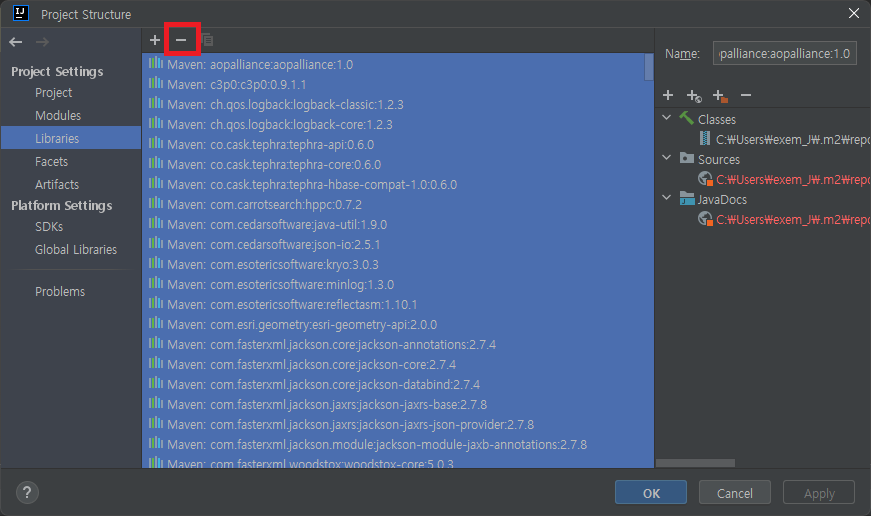Select Maven: jackson-core:2.7.4 entry
The width and height of the screenshot is (871, 516).
(x=398, y=364)
